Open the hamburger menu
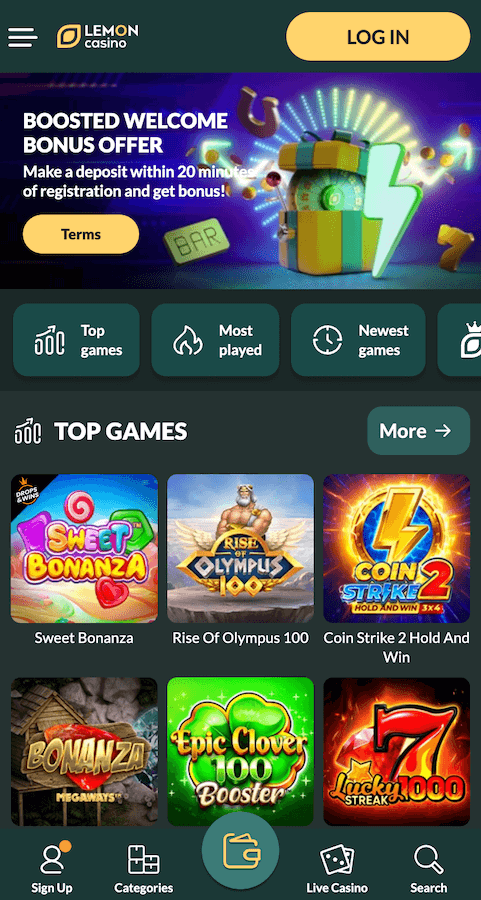Image resolution: width=481 pixels, height=900 pixels. tap(22, 37)
